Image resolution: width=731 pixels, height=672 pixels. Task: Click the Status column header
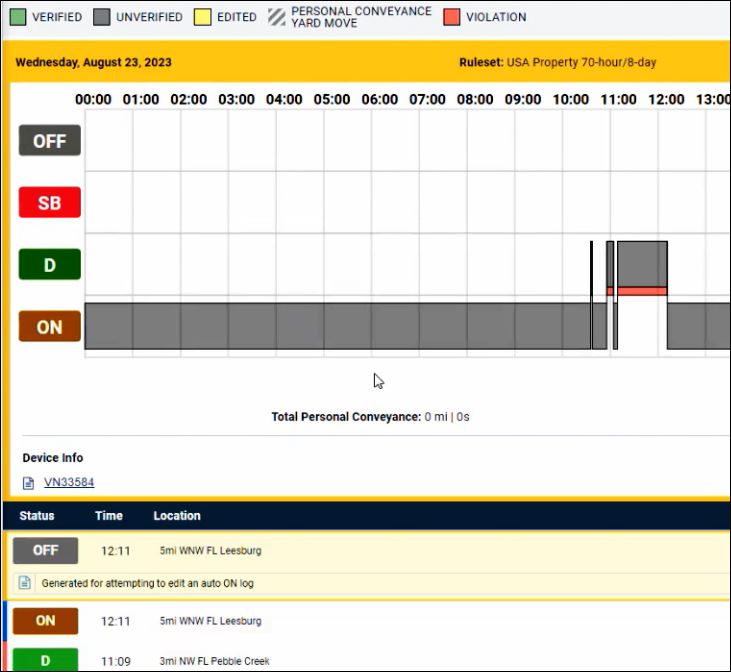pyautogui.click(x=37, y=516)
